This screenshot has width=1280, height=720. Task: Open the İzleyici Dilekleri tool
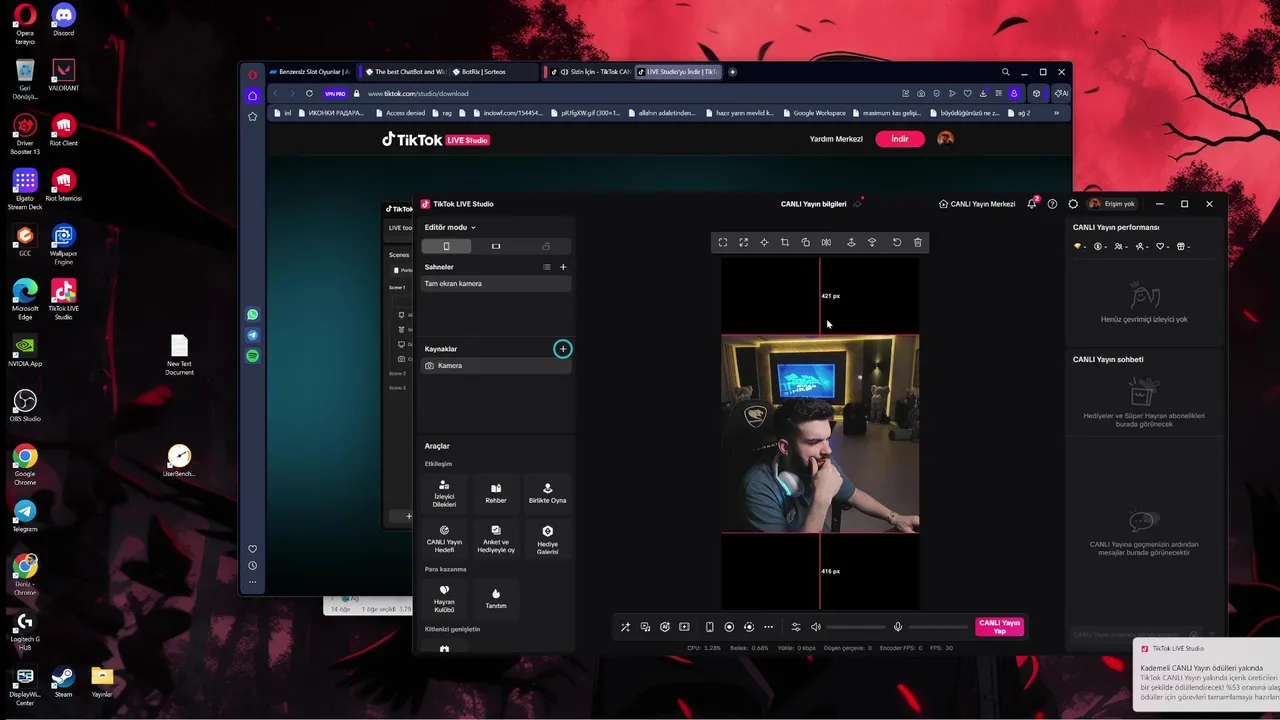pos(444,493)
